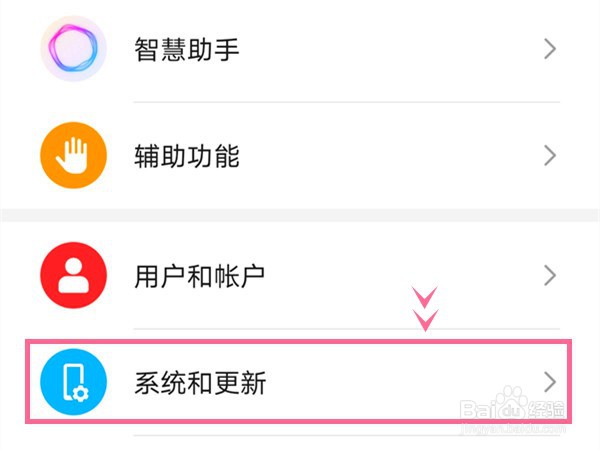Expand the 智慧助手 row chevron

pyautogui.click(x=549, y=48)
